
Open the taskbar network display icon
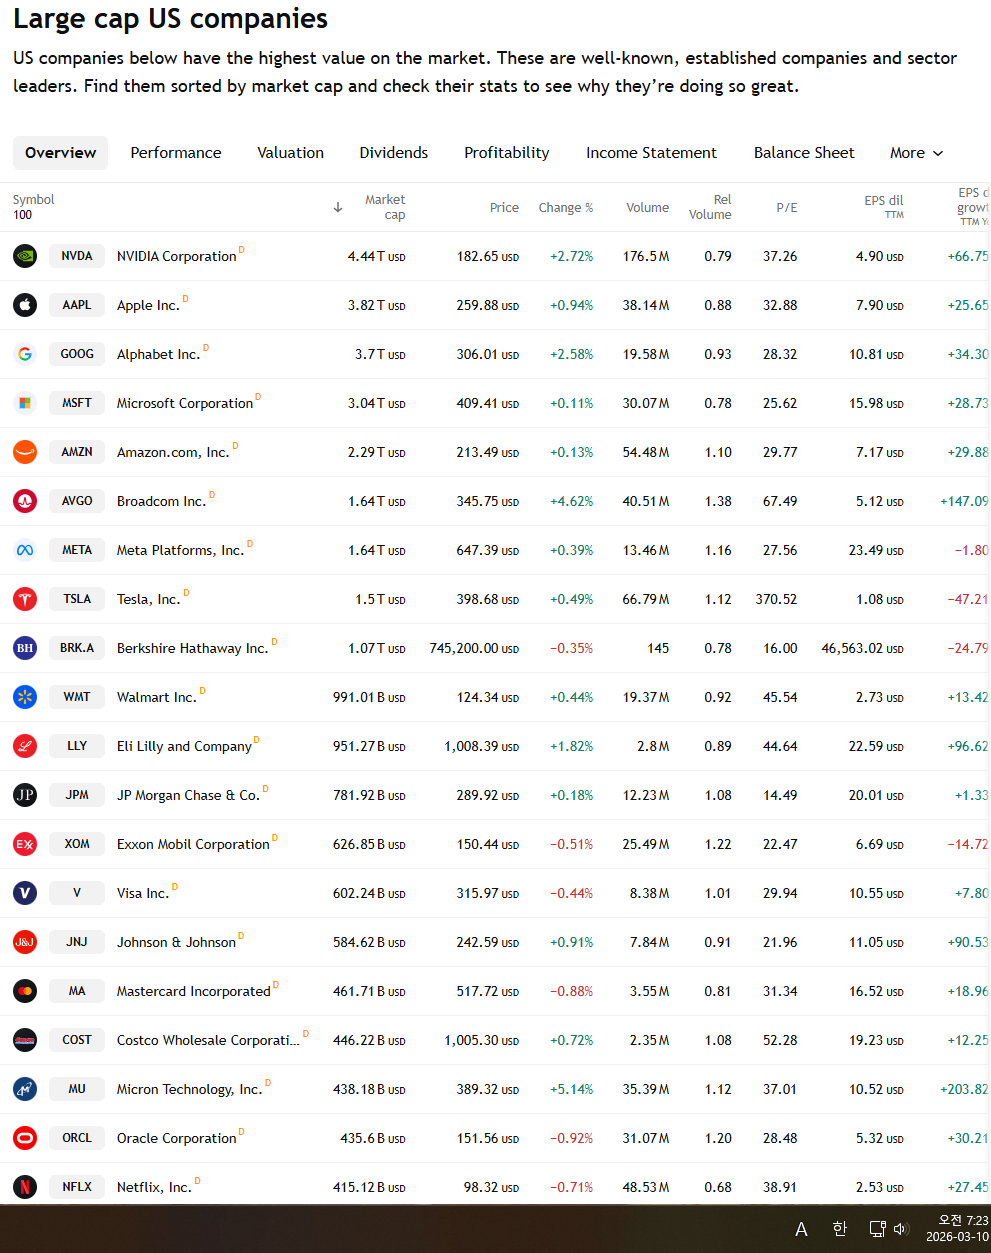877,1229
